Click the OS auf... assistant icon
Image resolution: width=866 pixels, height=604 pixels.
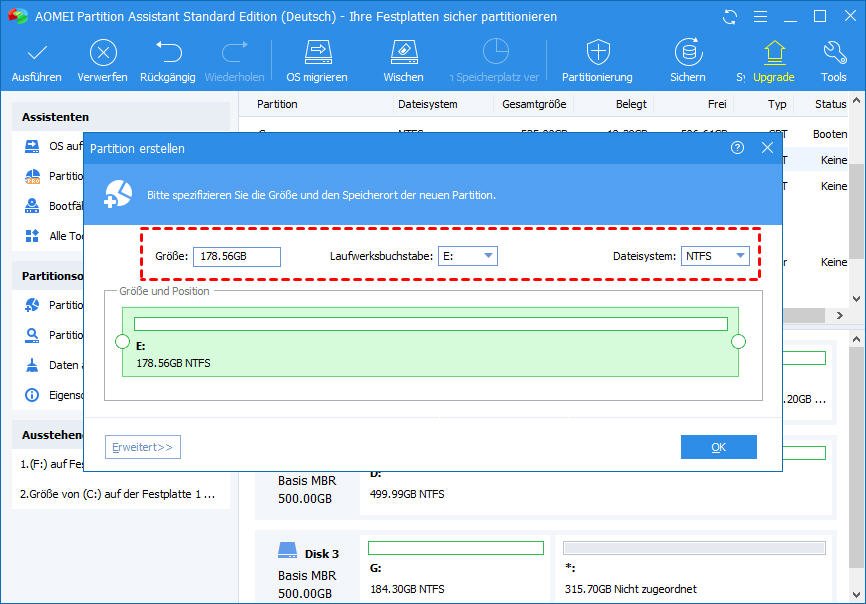point(32,146)
